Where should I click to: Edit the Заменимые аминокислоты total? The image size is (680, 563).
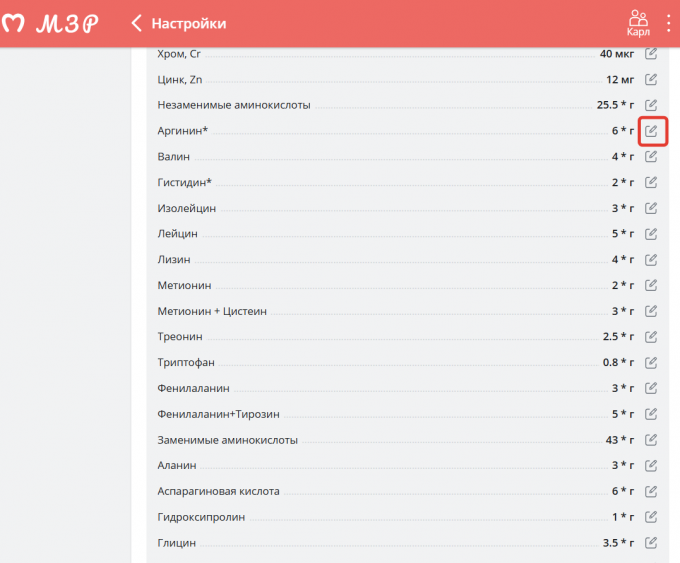(x=651, y=440)
